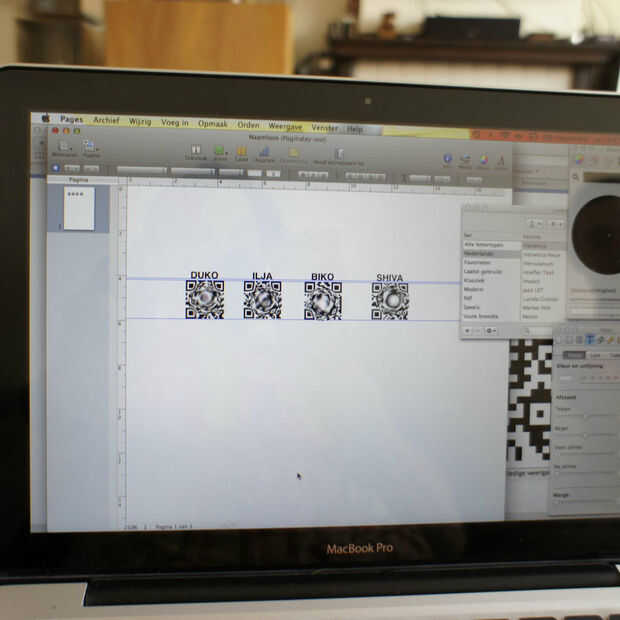Select the QR code under ILJA
The height and width of the screenshot is (620, 620).
(x=263, y=300)
